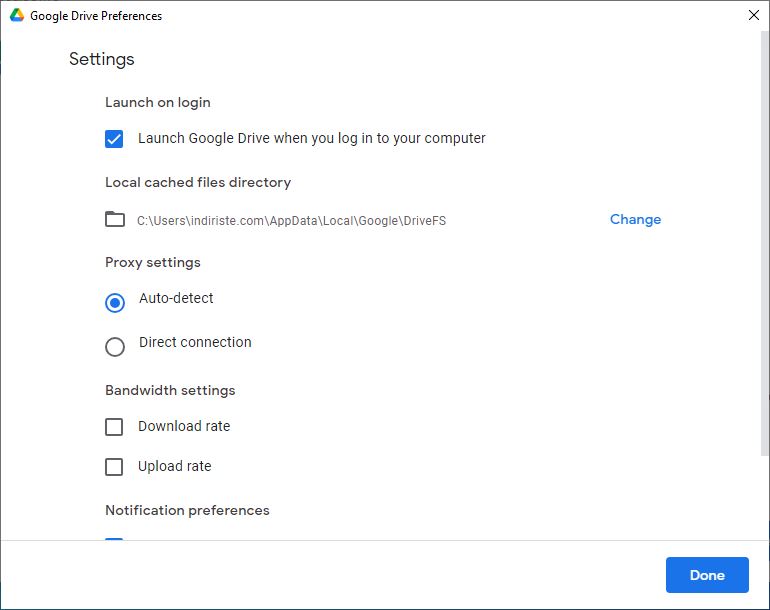Enable the Upload rate checkbox
770x610 pixels.
click(x=114, y=467)
